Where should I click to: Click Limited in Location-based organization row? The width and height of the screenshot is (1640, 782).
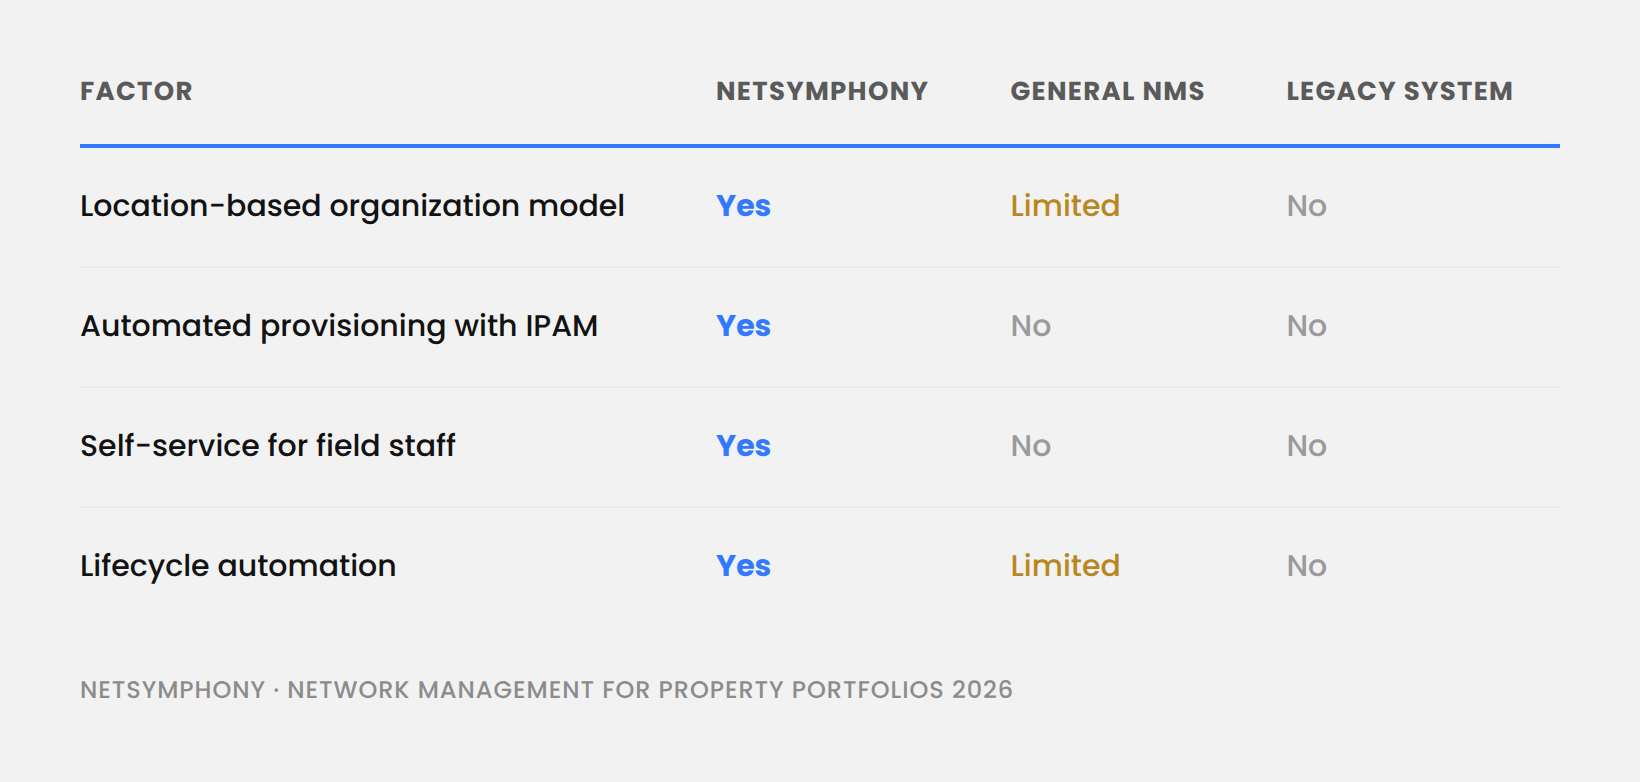click(1065, 206)
